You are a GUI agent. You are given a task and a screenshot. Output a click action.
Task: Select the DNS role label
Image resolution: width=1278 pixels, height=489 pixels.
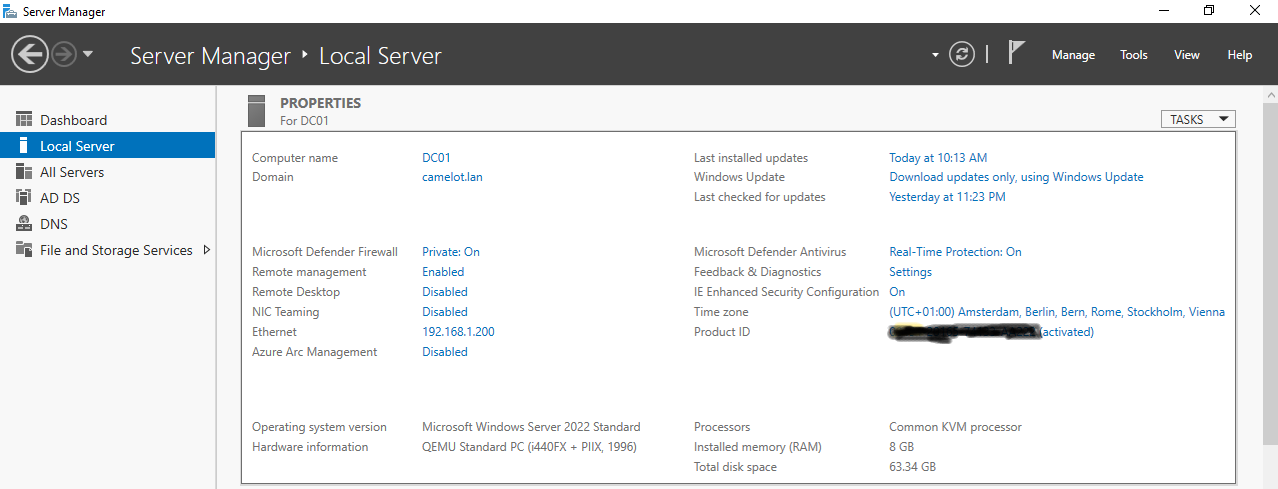[54, 224]
